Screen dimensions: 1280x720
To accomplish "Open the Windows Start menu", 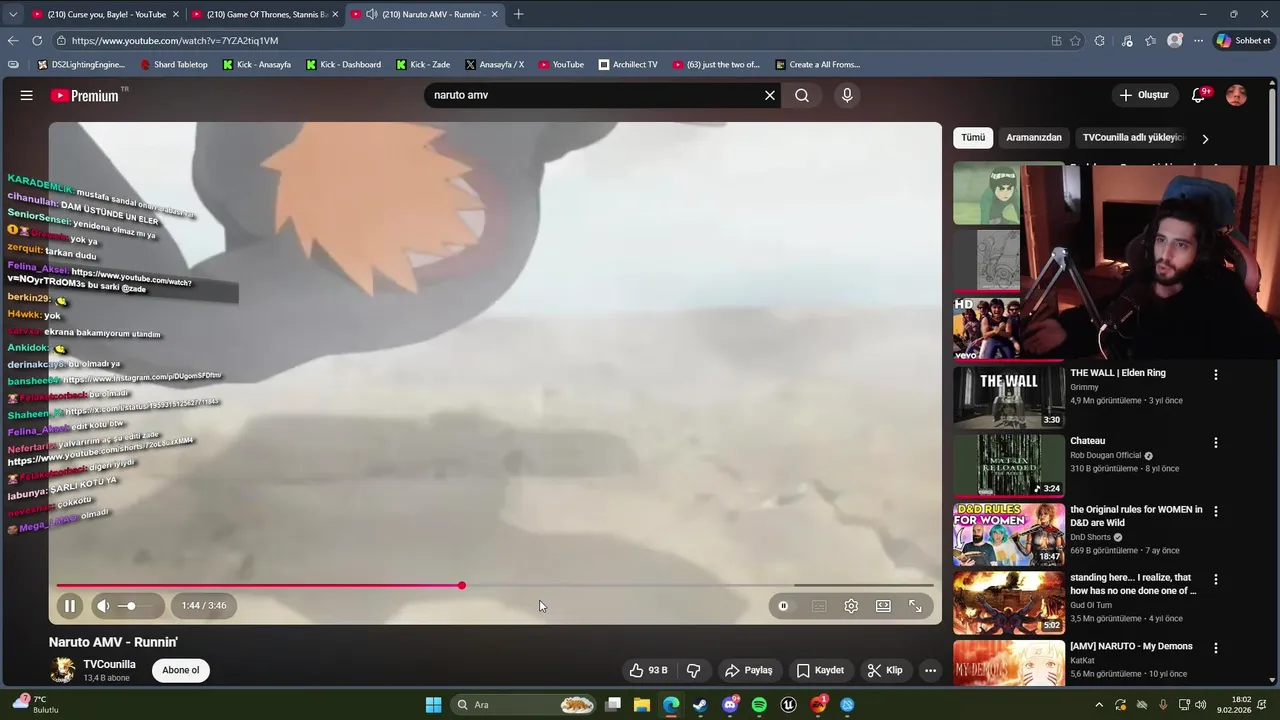I will pyautogui.click(x=433, y=705).
